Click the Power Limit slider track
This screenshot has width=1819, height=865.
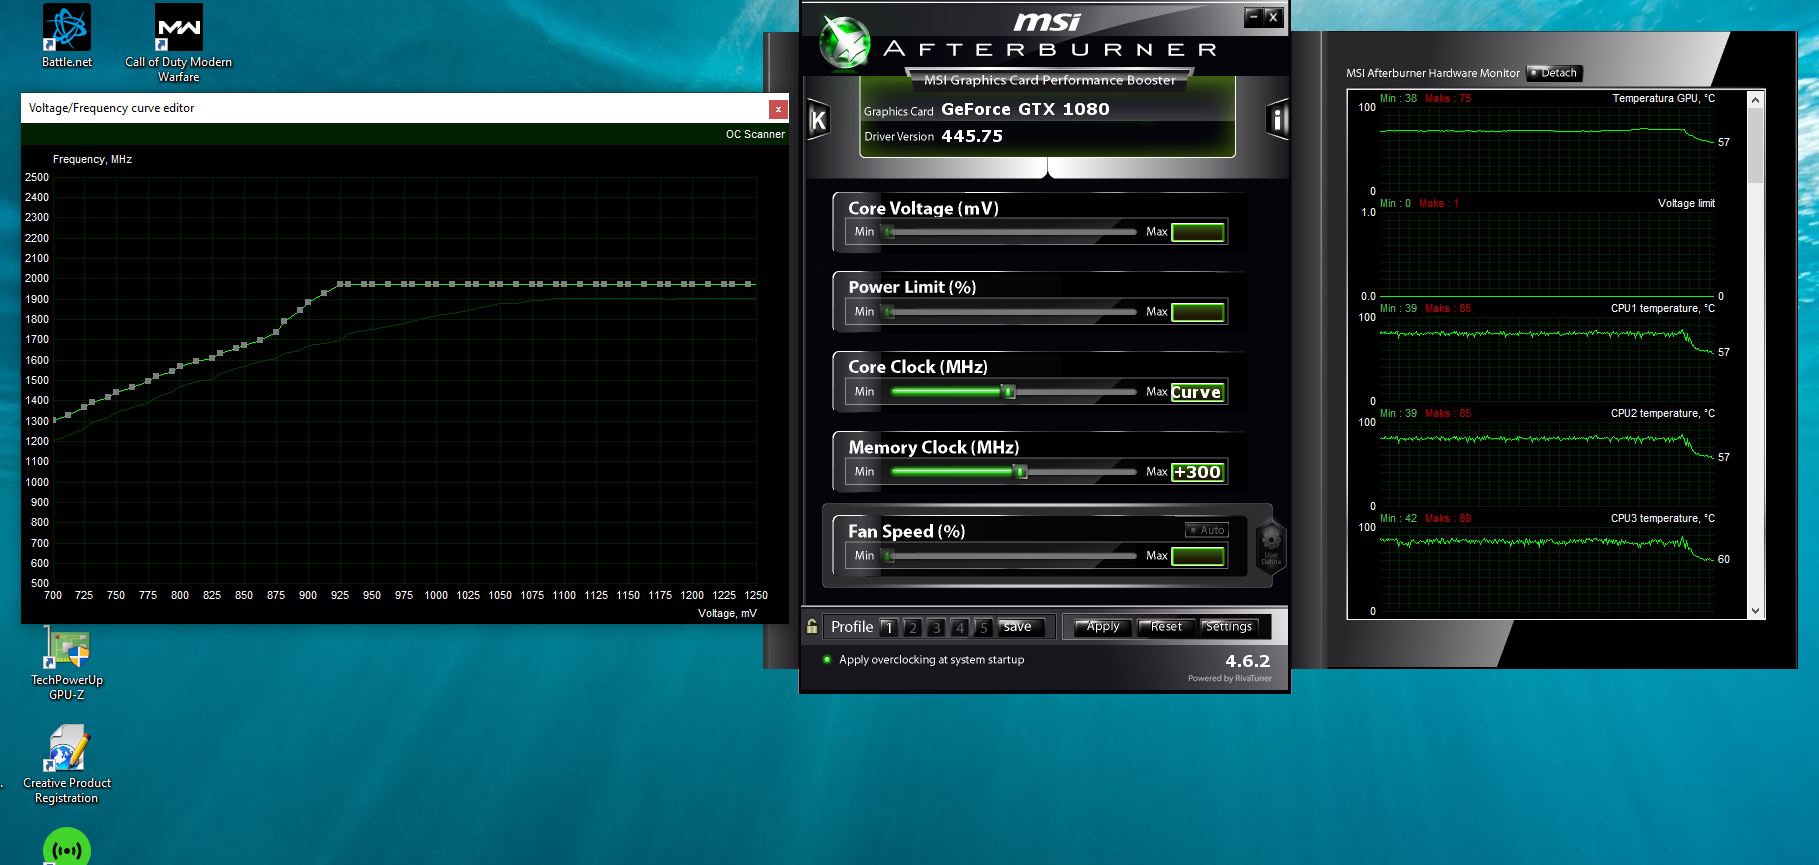[1010, 312]
